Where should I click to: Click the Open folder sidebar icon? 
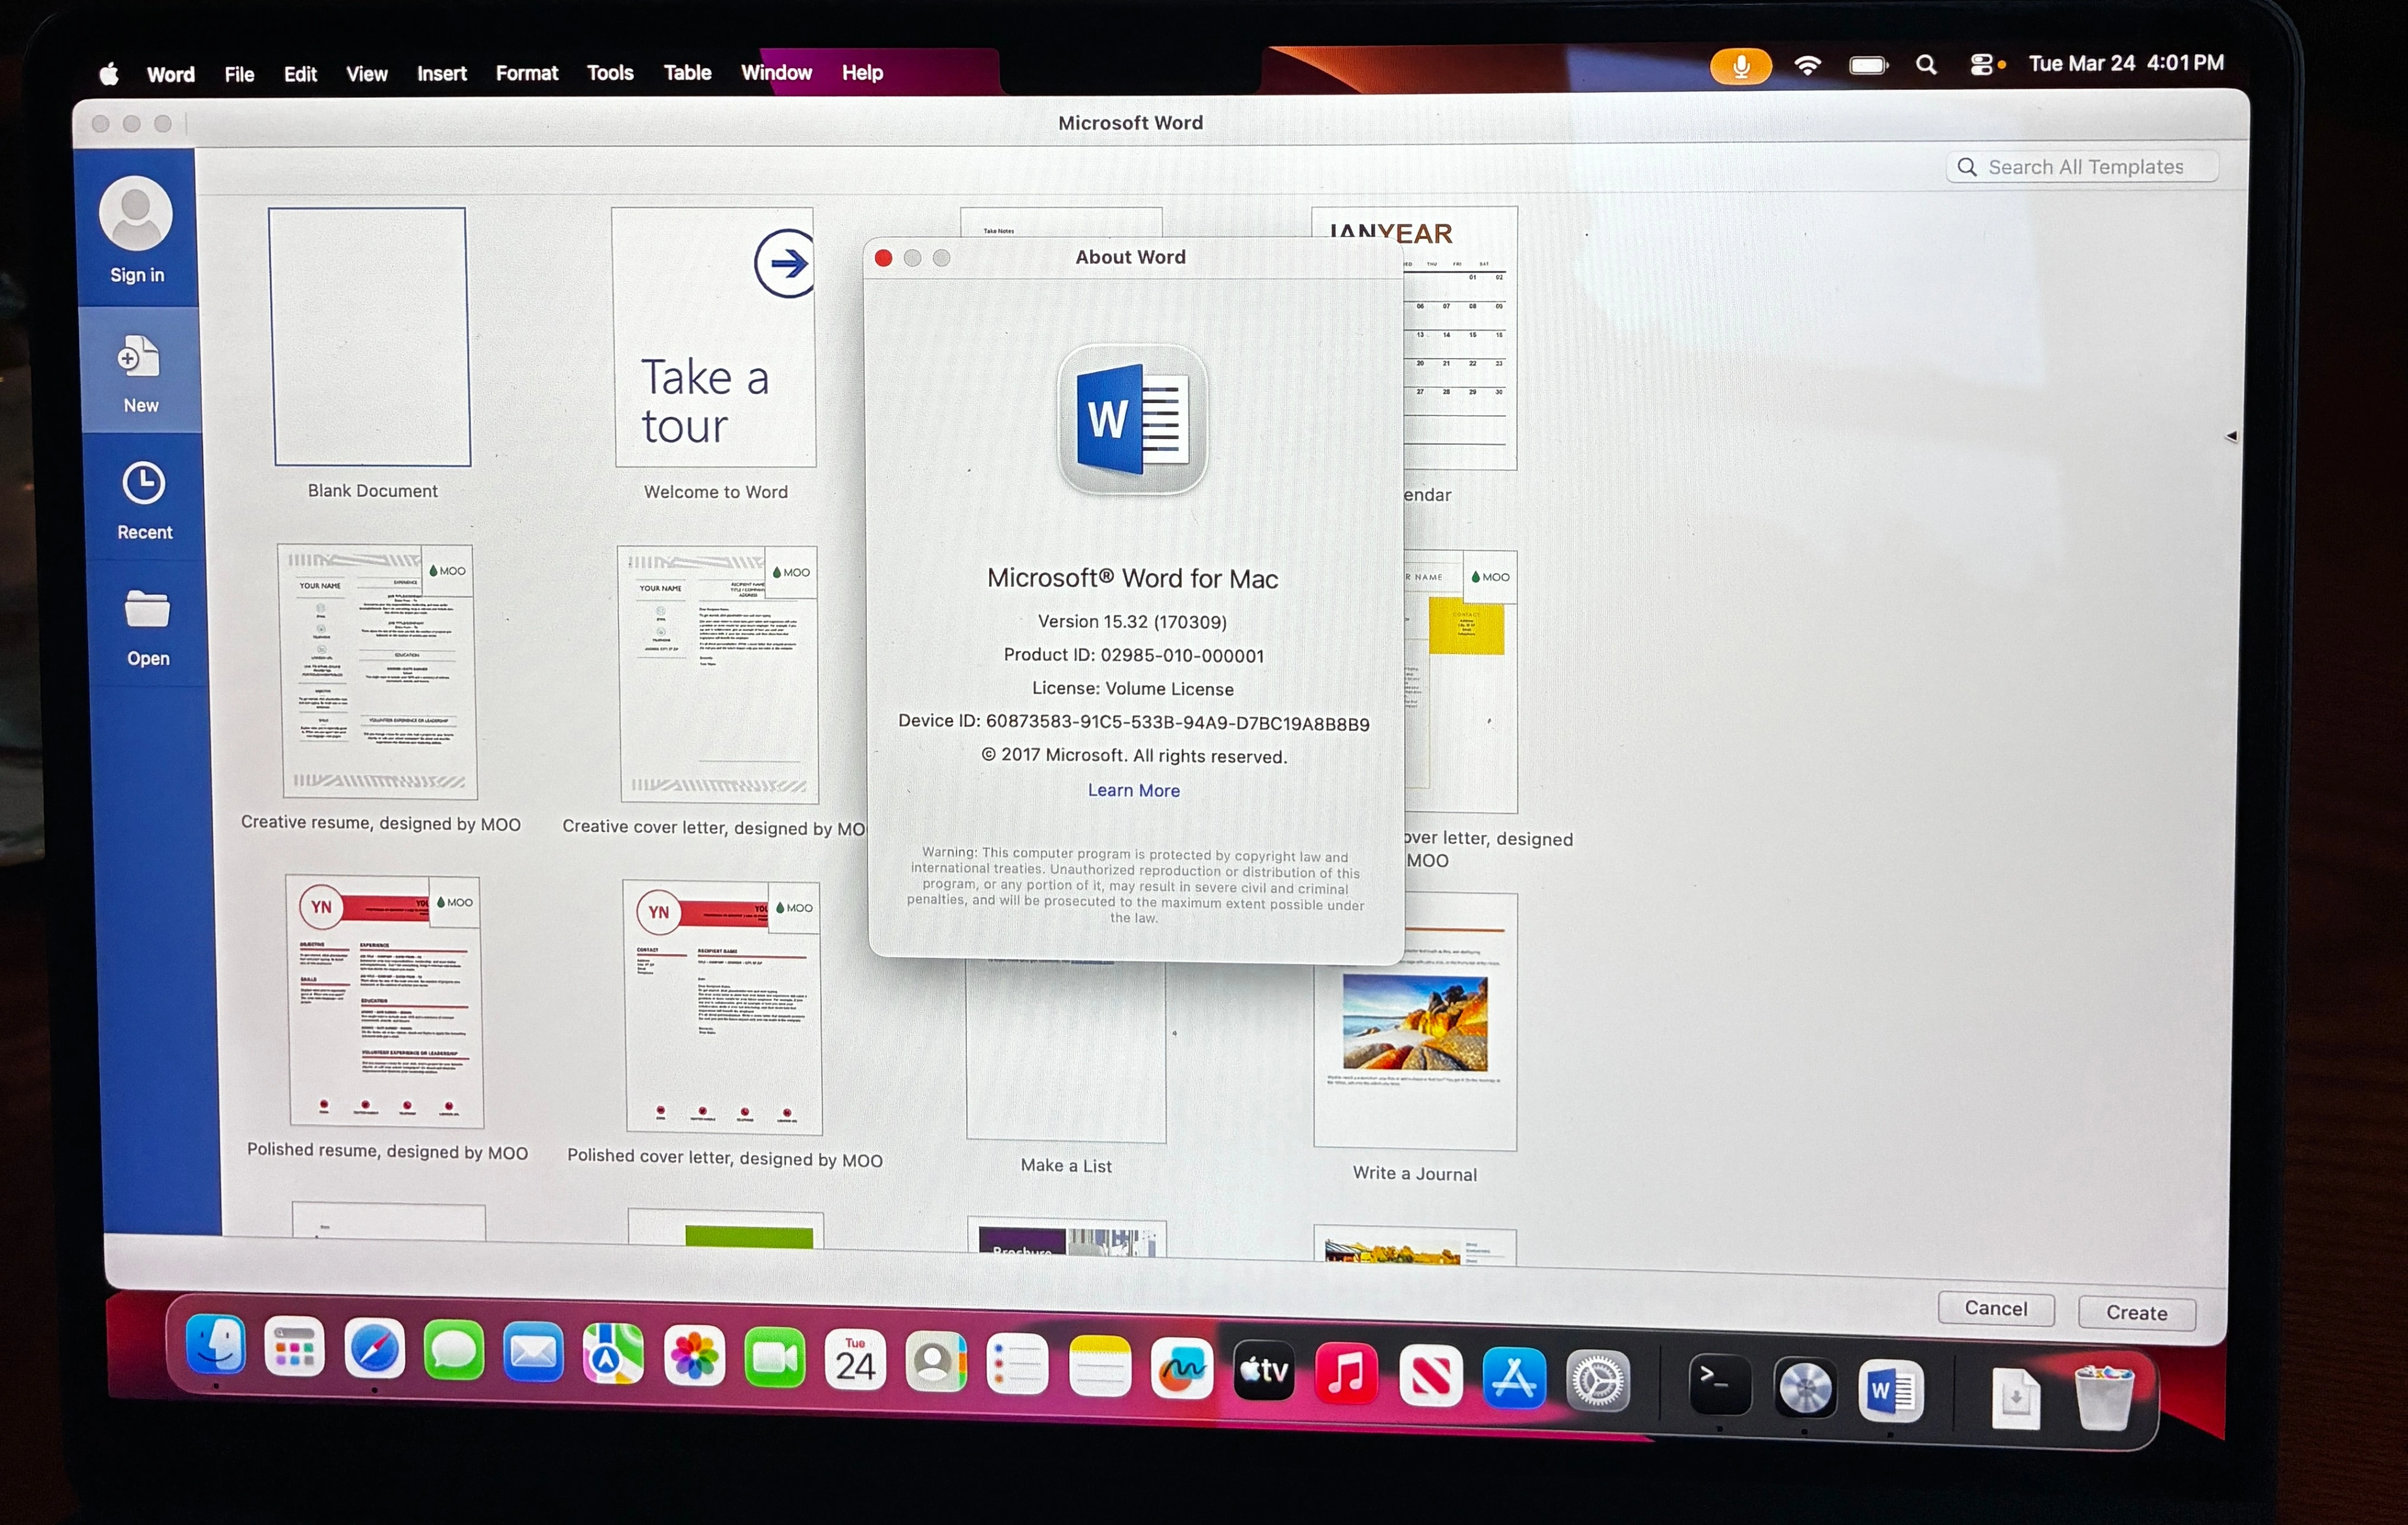point(147,610)
